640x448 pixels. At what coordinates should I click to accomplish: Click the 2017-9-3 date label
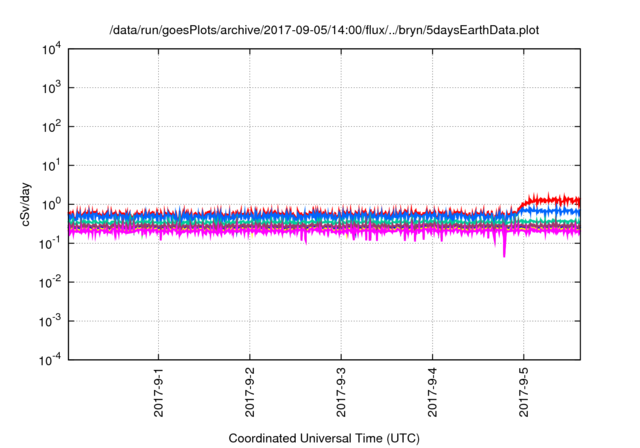[341, 392]
